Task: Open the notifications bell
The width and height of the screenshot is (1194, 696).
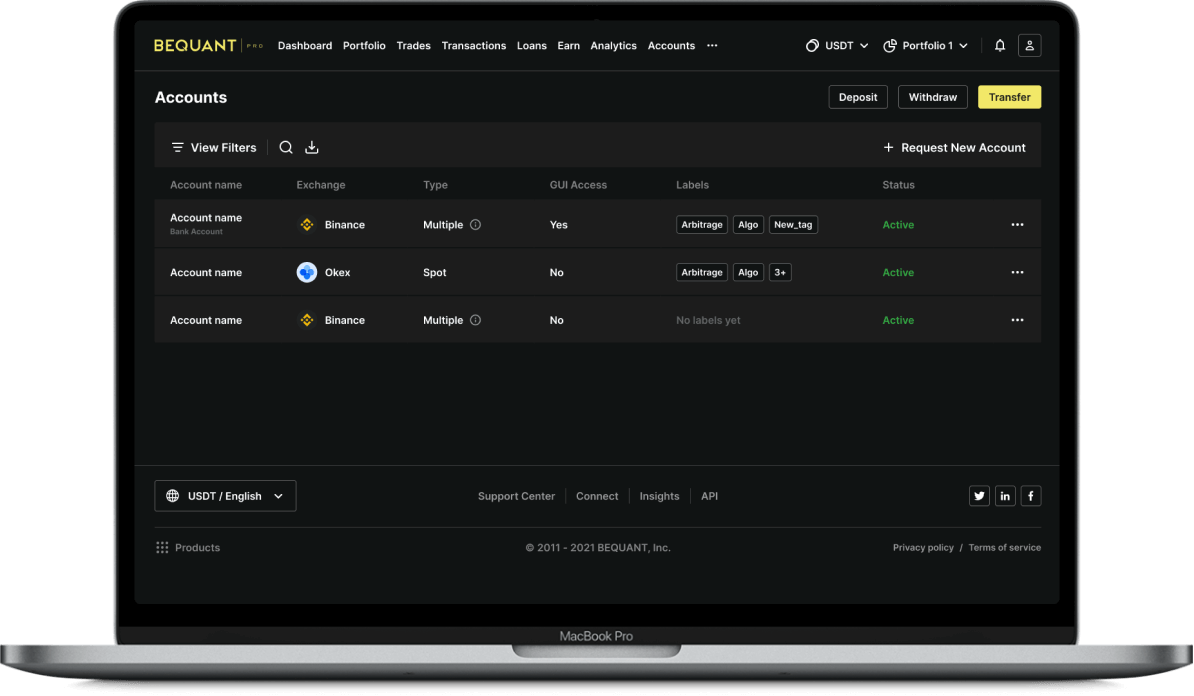Action: tap(1000, 46)
